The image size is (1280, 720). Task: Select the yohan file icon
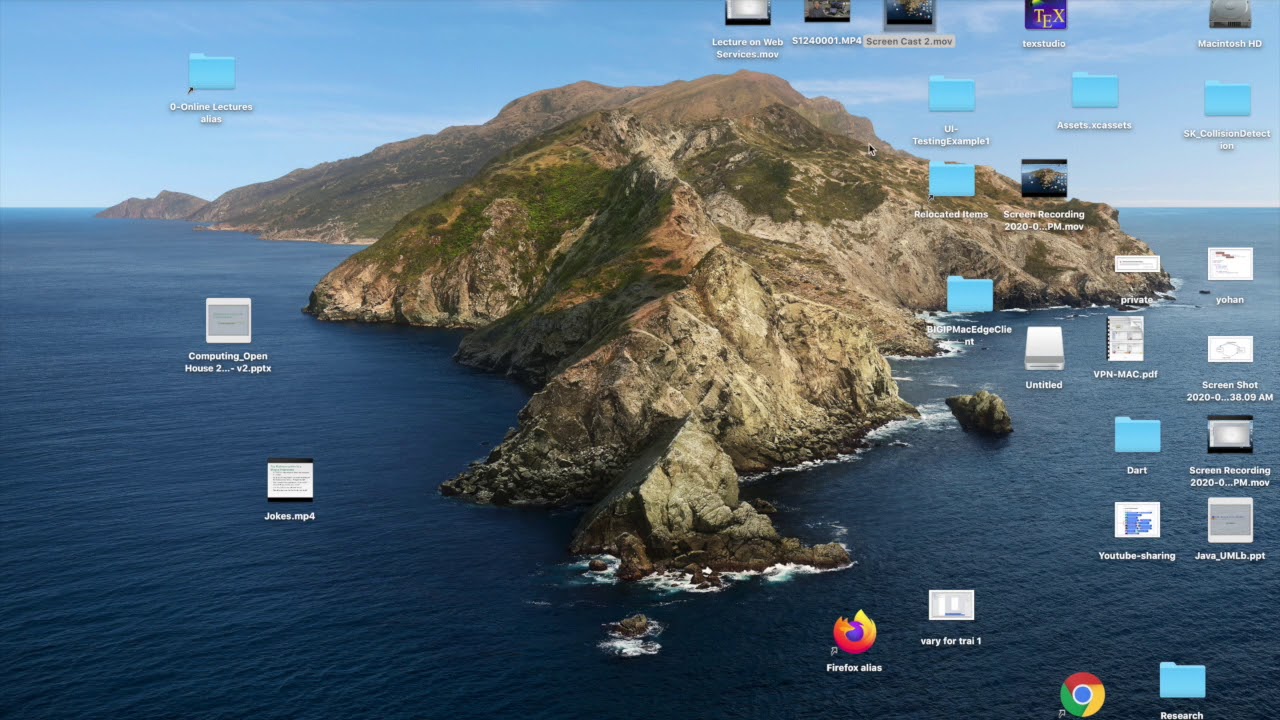[x=1230, y=264]
